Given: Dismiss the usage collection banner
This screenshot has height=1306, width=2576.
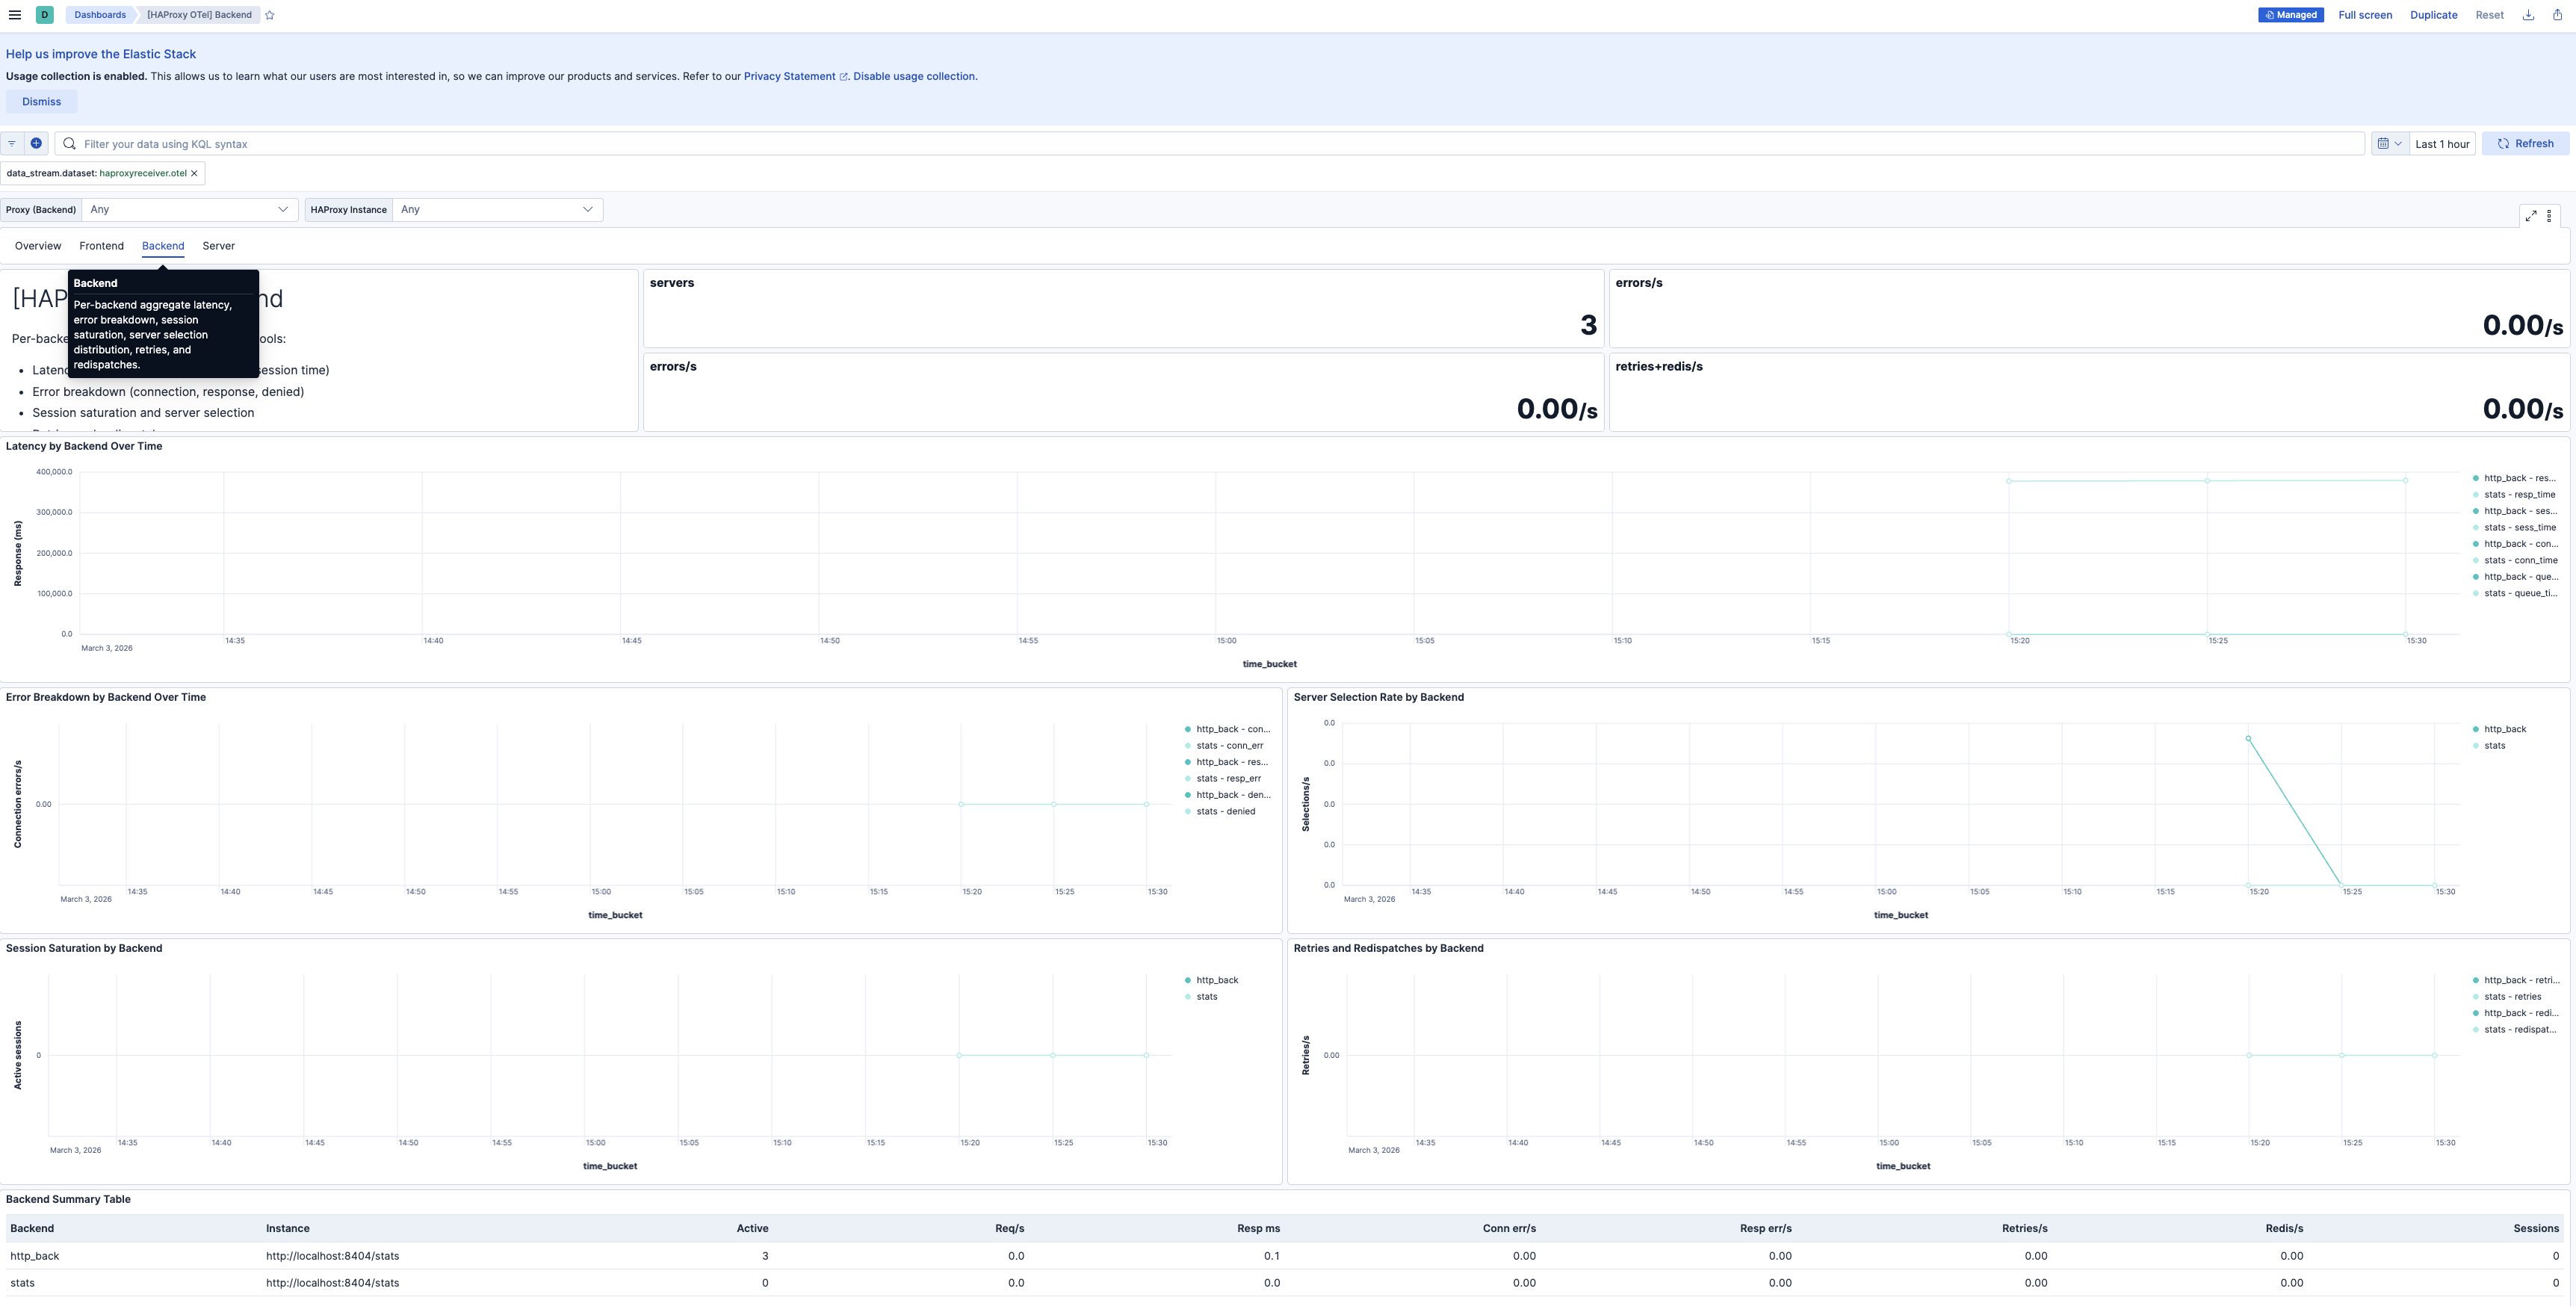Looking at the screenshot, I should [x=41, y=101].
